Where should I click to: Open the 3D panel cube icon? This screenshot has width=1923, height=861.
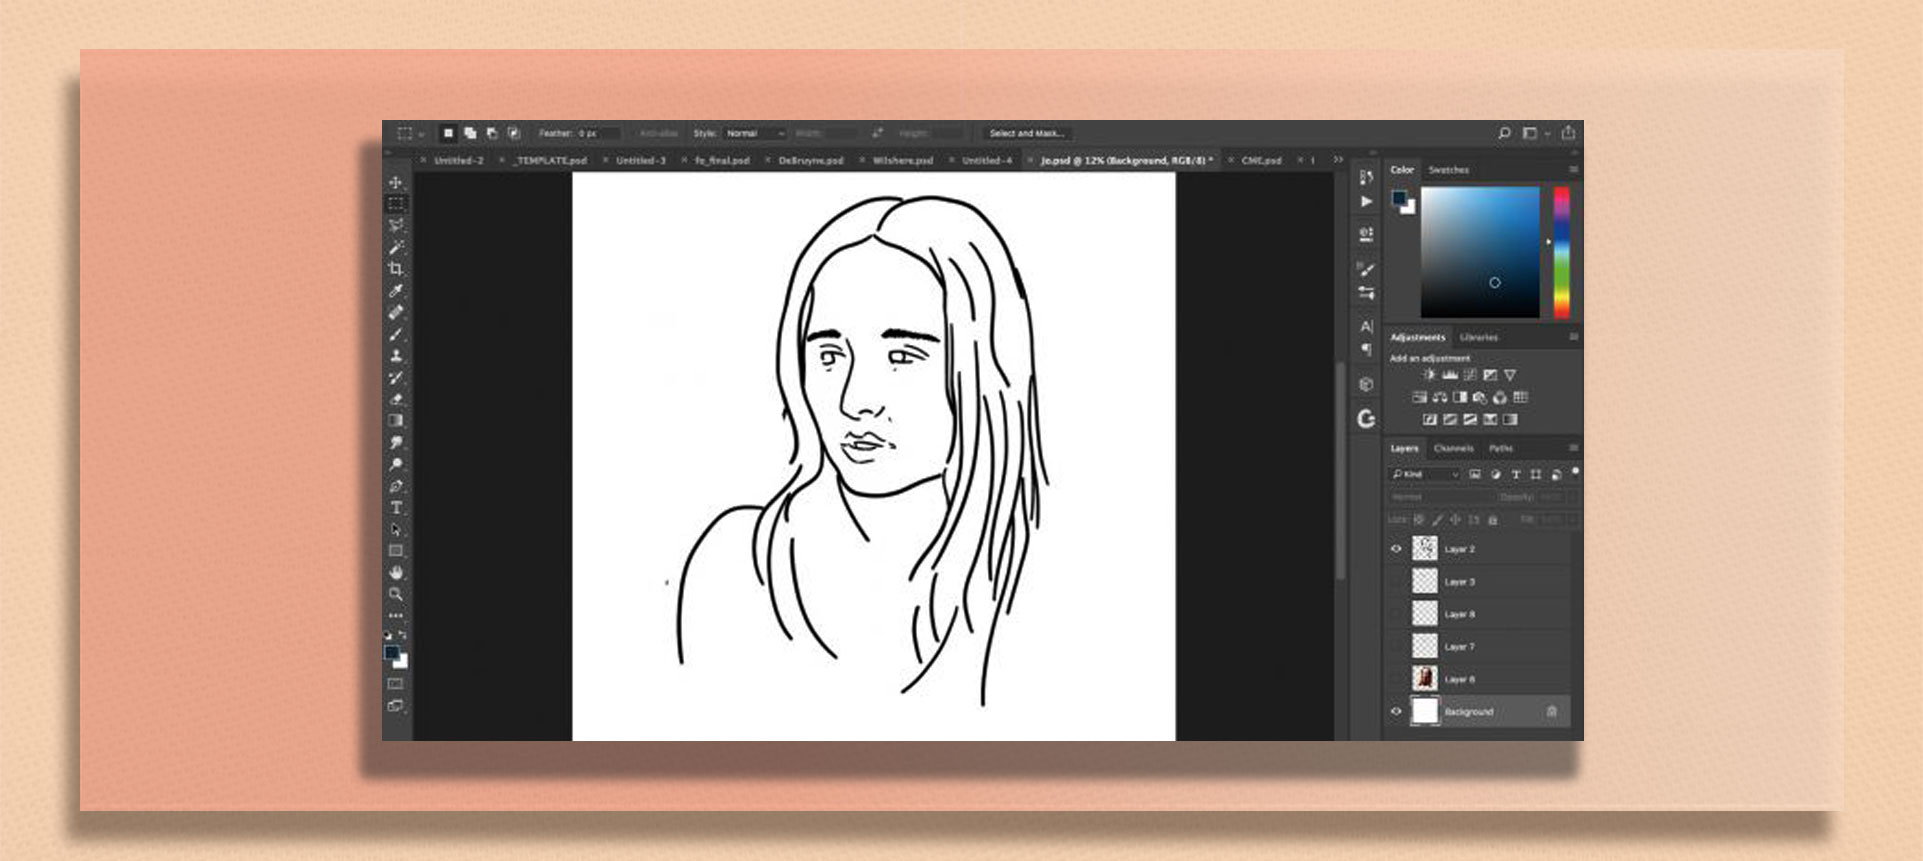[1366, 384]
